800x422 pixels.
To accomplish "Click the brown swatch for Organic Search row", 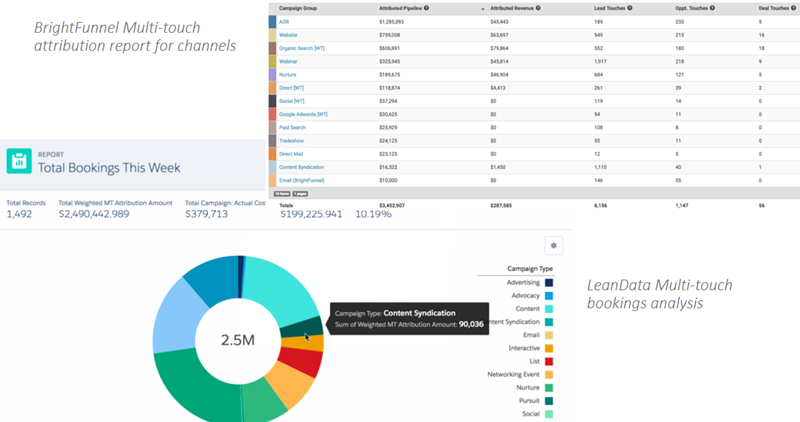I will [x=272, y=48].
